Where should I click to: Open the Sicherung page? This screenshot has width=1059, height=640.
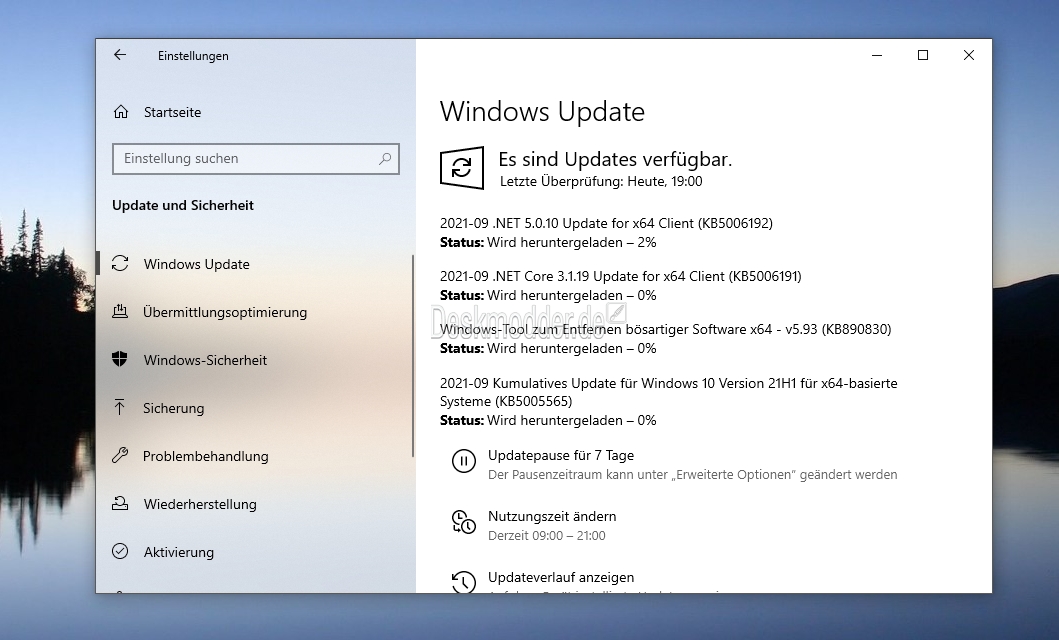[x=174, y=408]
